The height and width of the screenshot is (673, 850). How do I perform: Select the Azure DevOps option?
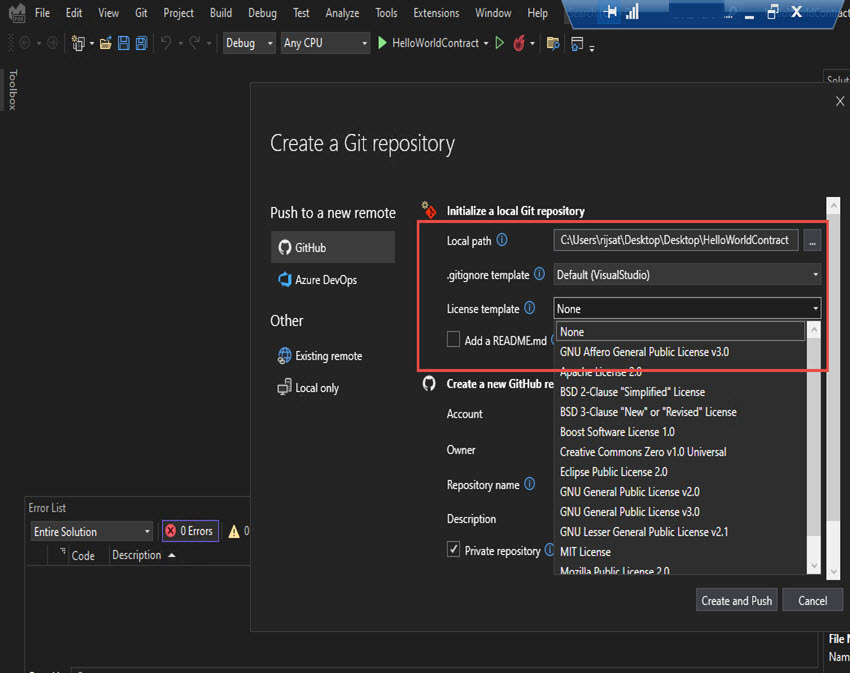(x=322, y=280)
